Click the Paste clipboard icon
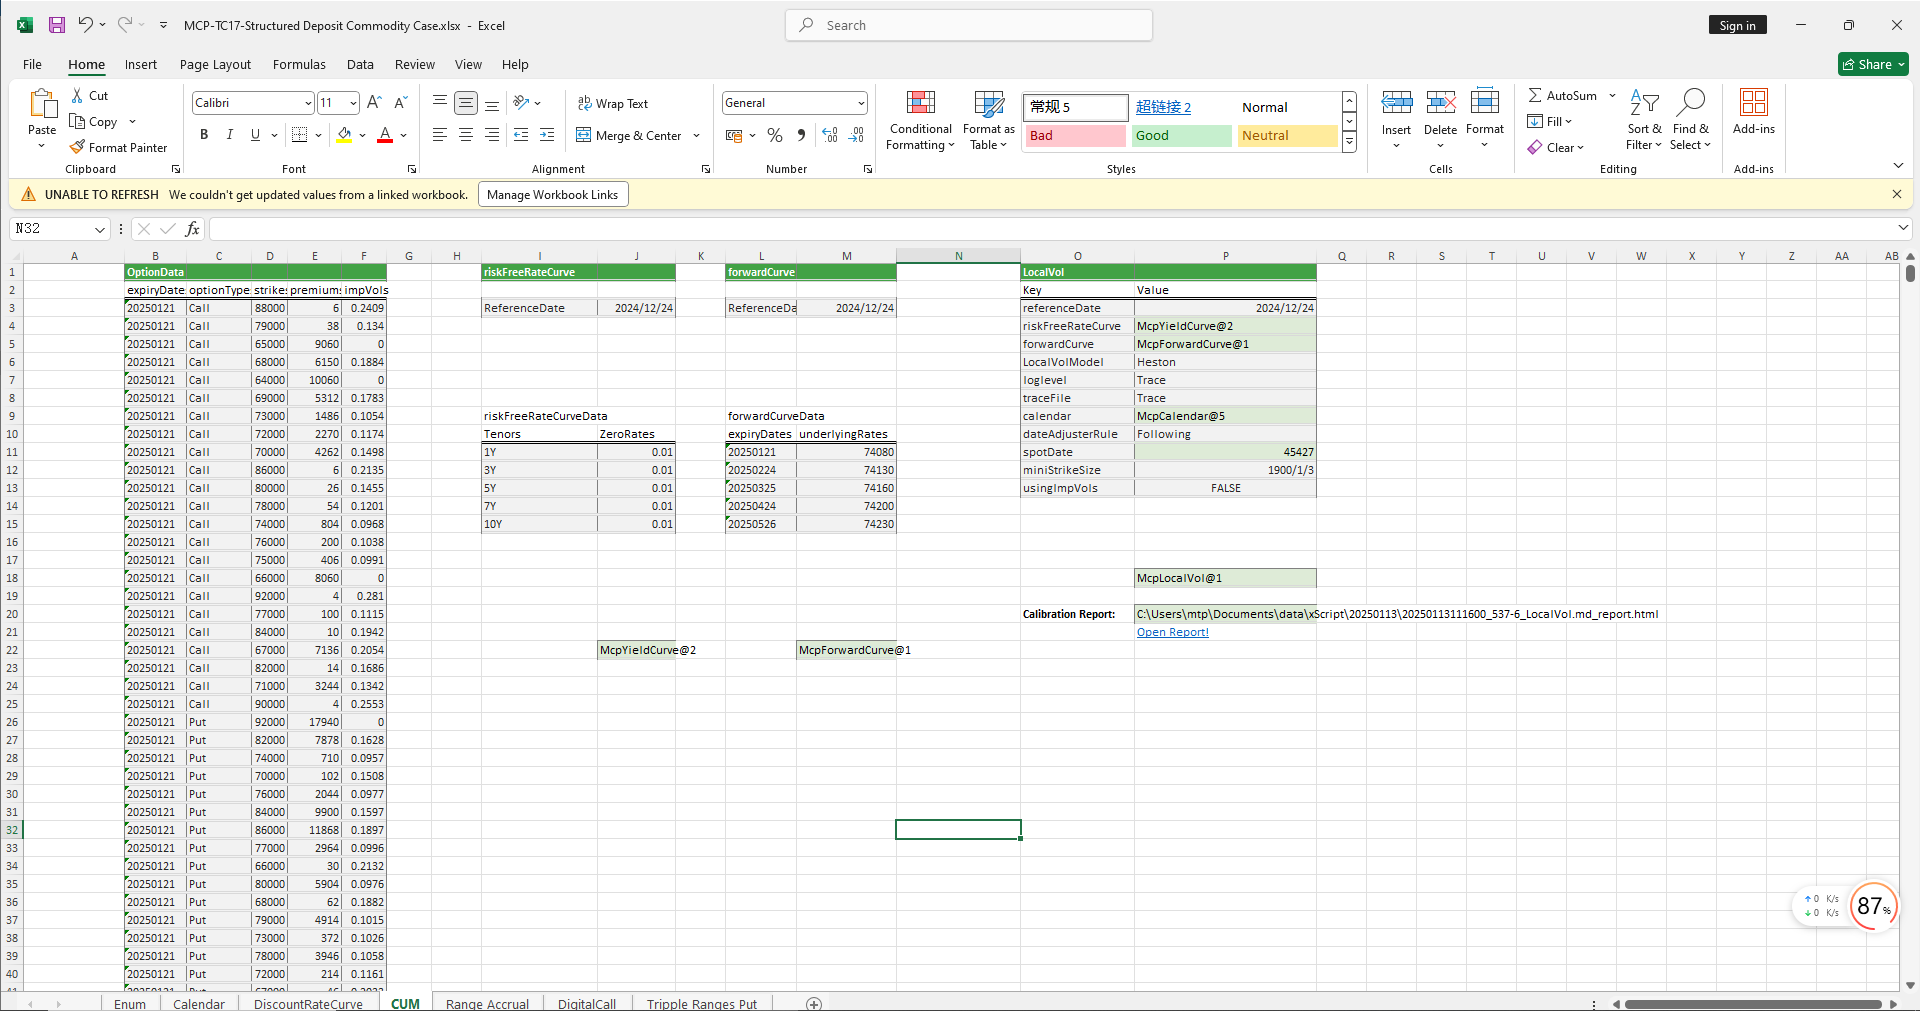Viewport: 1920px width, 1011px height. tap(42, 104)
